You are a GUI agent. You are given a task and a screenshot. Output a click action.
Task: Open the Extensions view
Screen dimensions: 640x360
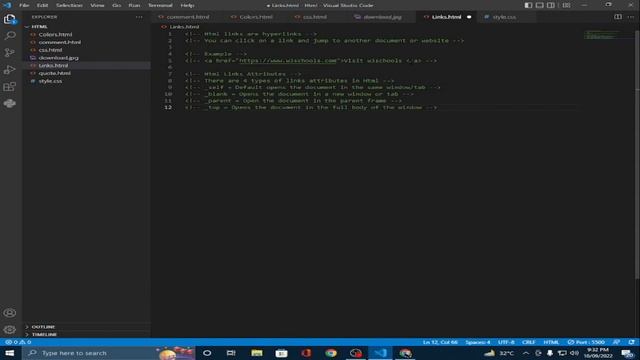coord(9,87)
